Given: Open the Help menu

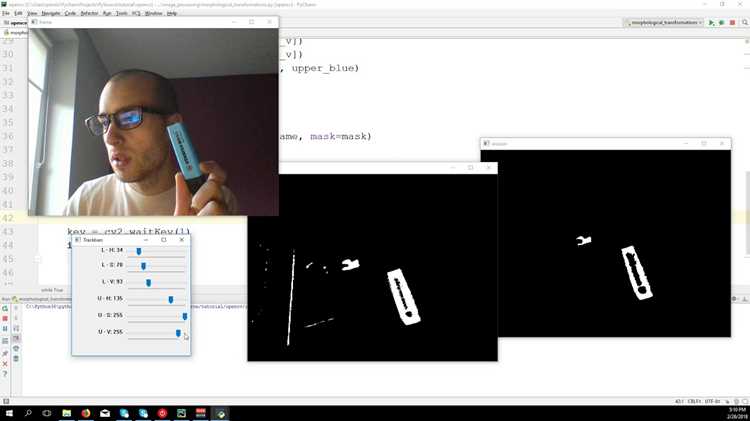Looking at the screenshot, I should pyautogui.click(x=172, y=13).
